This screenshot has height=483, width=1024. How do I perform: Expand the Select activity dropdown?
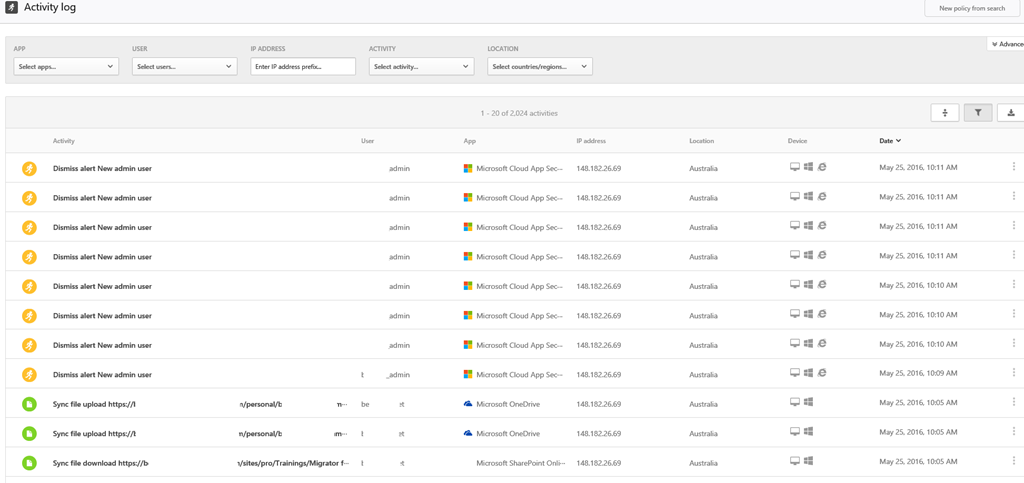421,67
